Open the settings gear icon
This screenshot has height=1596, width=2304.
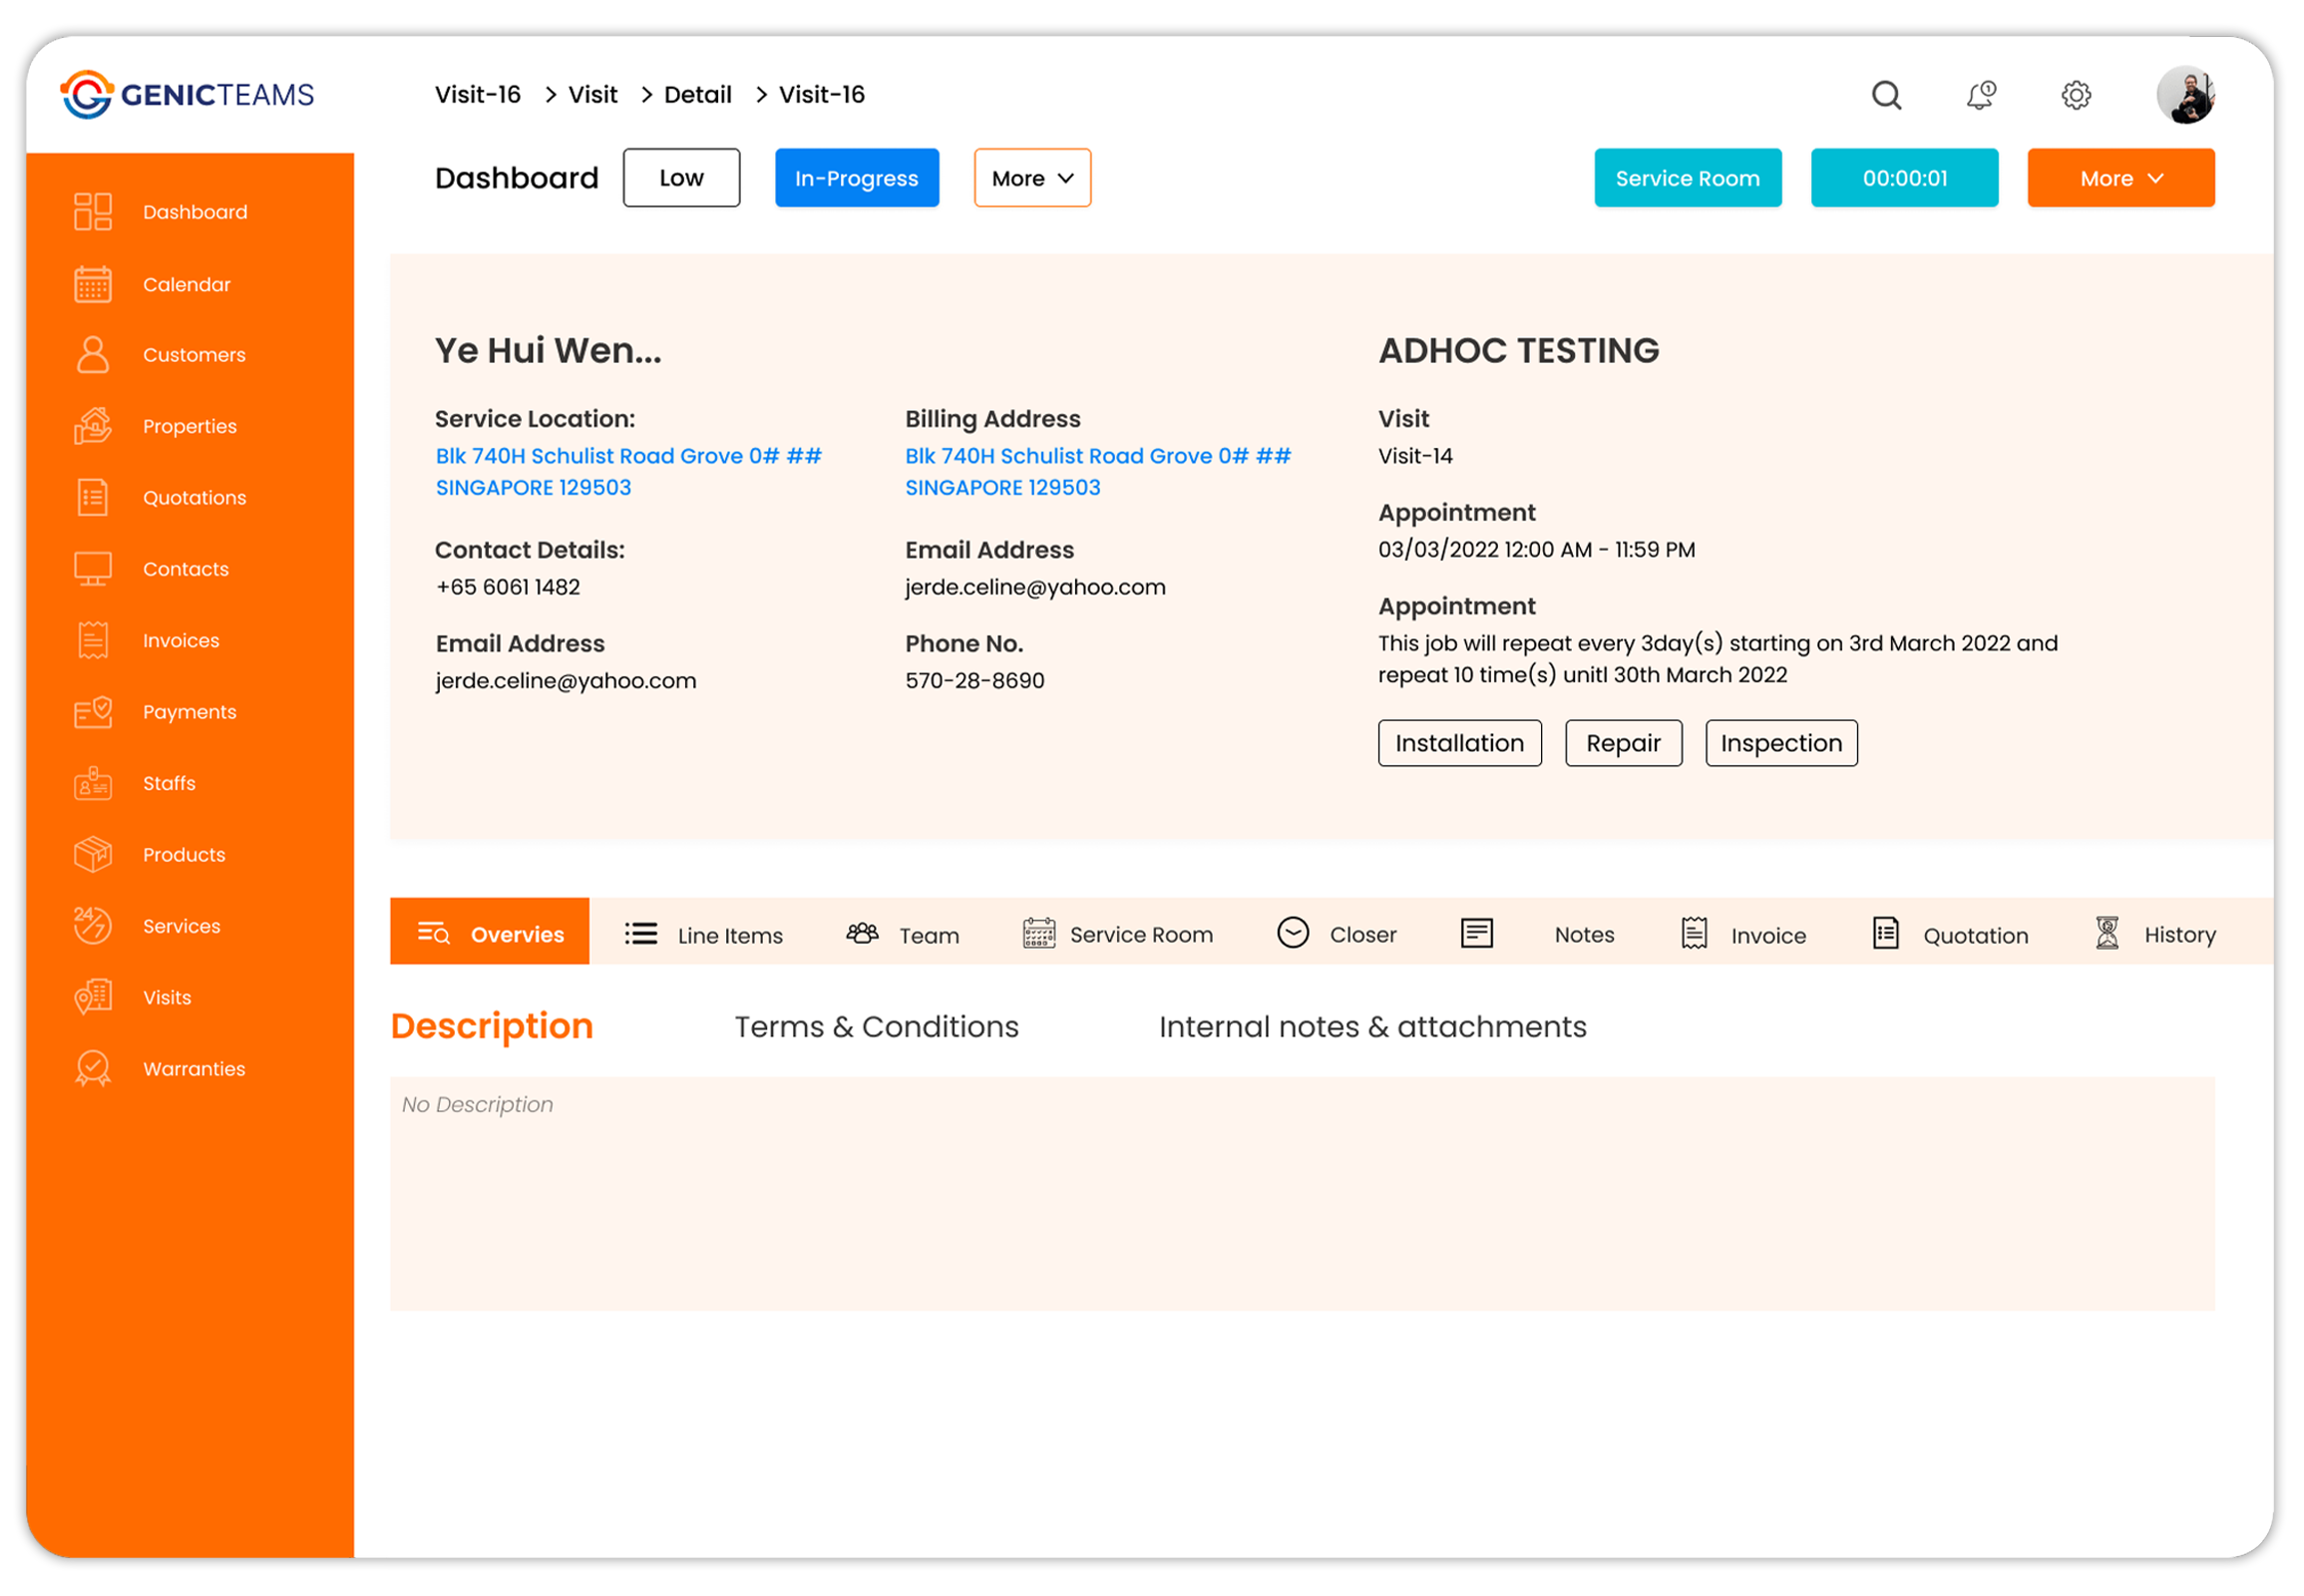click(x=2076, y=95)
